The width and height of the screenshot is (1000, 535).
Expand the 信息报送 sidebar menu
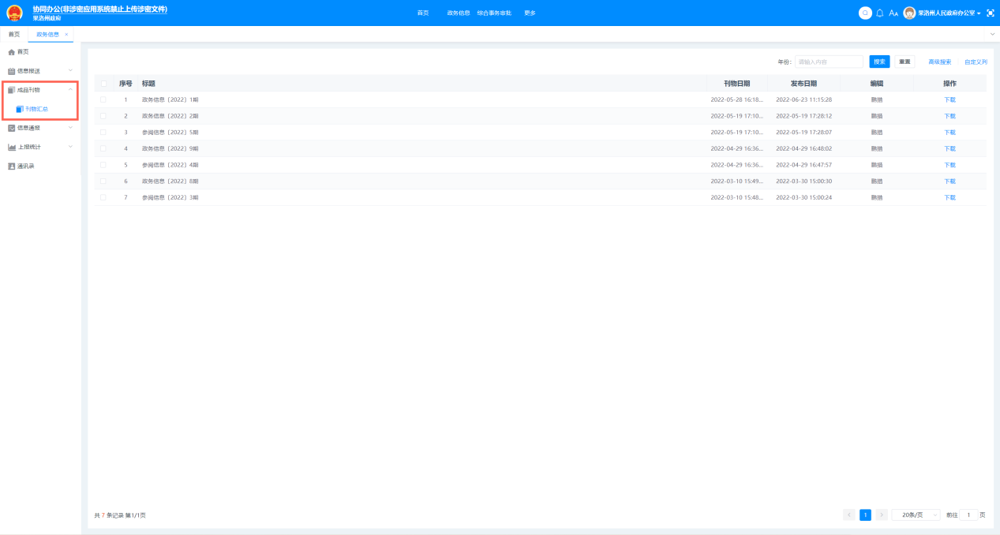[40, 71]
